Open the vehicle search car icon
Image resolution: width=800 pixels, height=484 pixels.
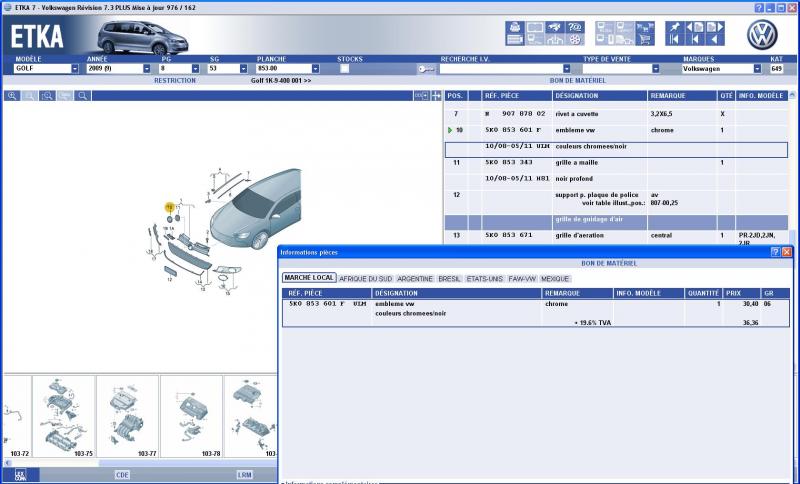click(555, 27)
